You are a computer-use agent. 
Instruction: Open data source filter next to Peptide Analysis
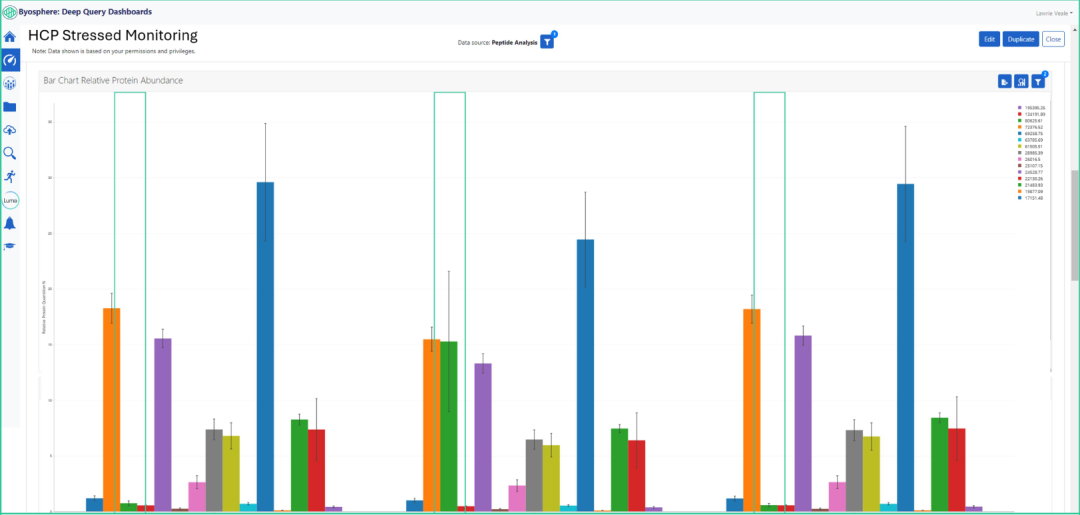[547, 42]
